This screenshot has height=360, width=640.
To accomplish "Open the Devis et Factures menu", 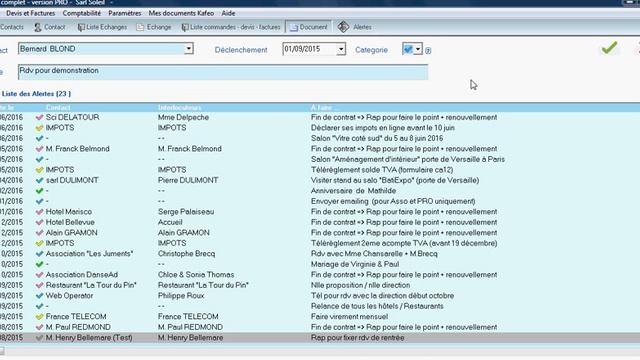I will tap(30, 13).
